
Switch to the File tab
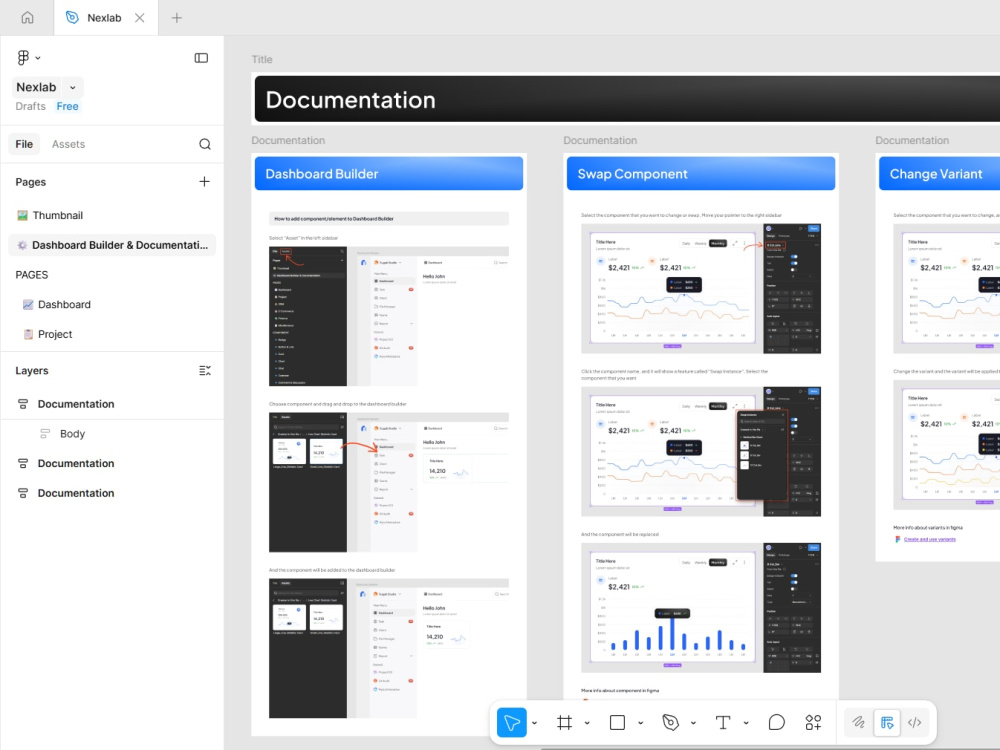[24, 144]
